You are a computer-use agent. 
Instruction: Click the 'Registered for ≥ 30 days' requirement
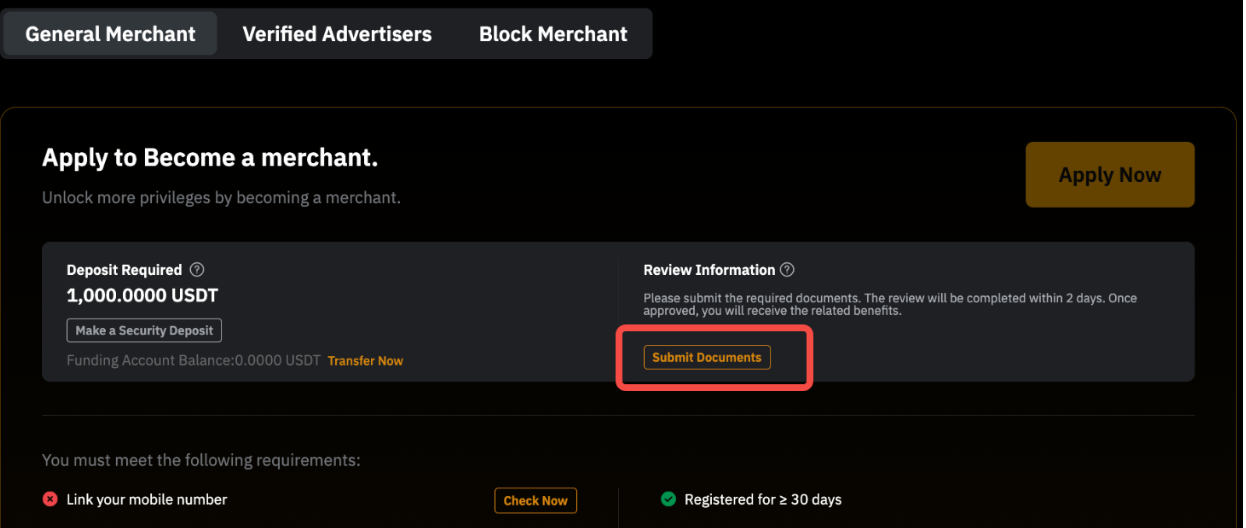point(762,499)
